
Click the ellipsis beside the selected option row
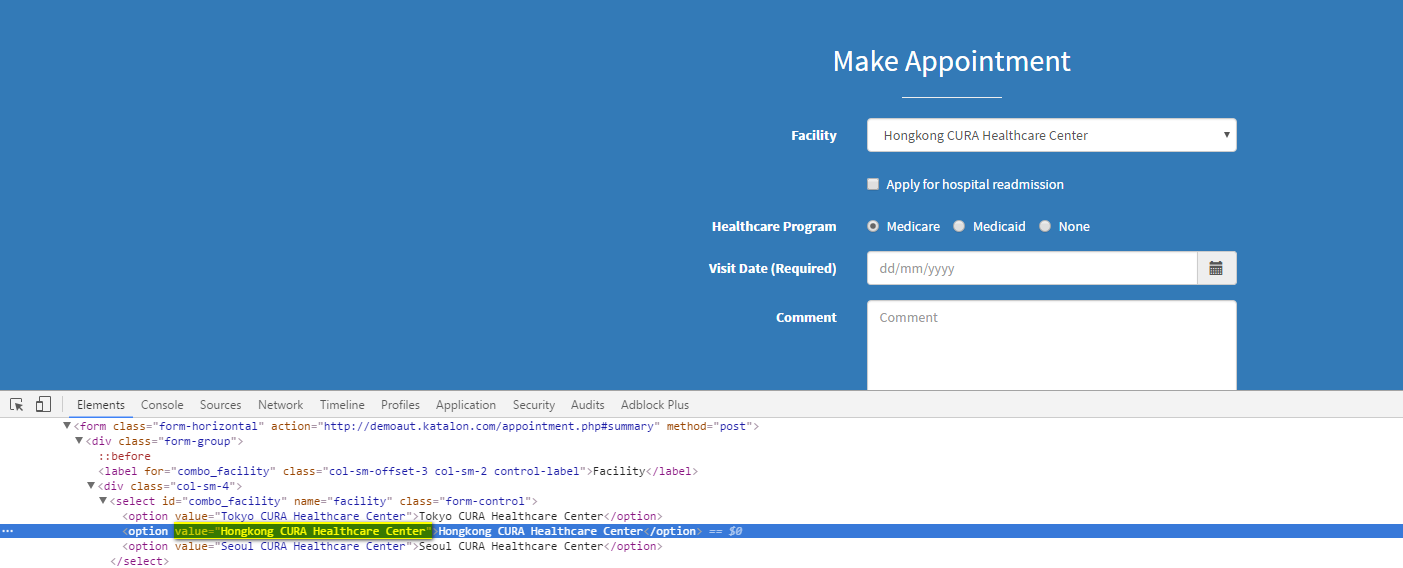pos(8,531)
